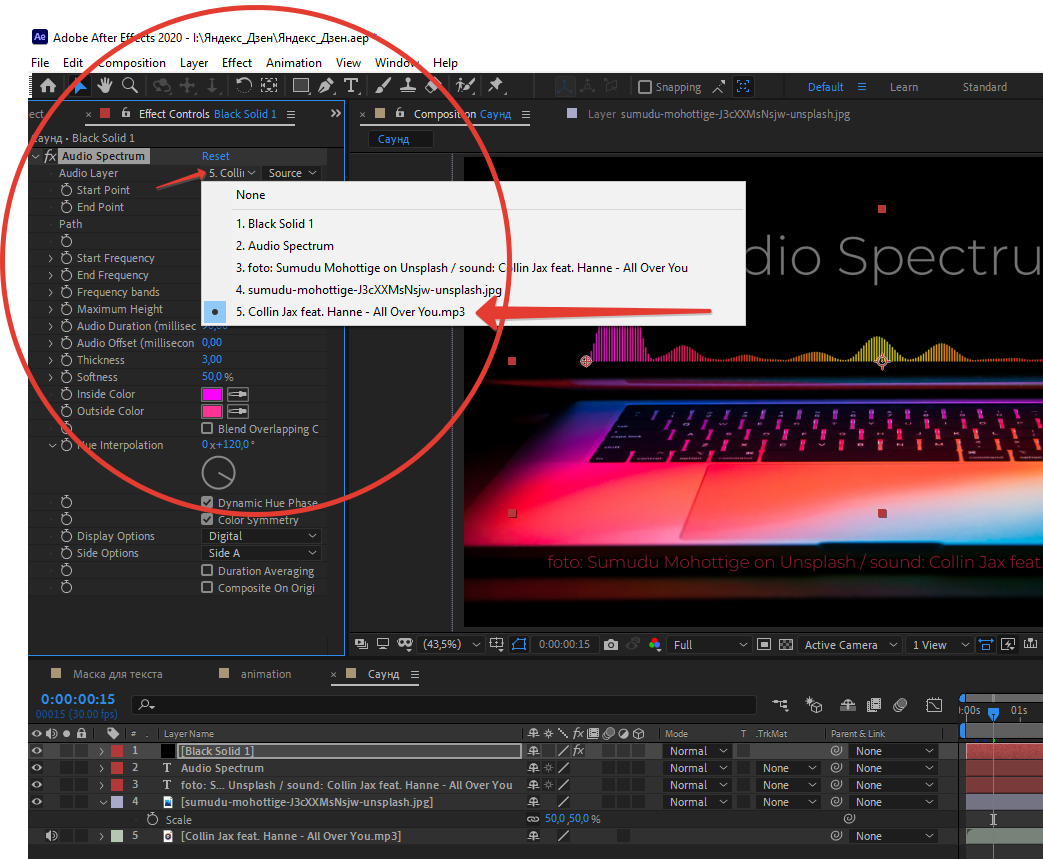
Task: Select Collin Jax mp3 in dropdown list
Action: coord(350,312)
